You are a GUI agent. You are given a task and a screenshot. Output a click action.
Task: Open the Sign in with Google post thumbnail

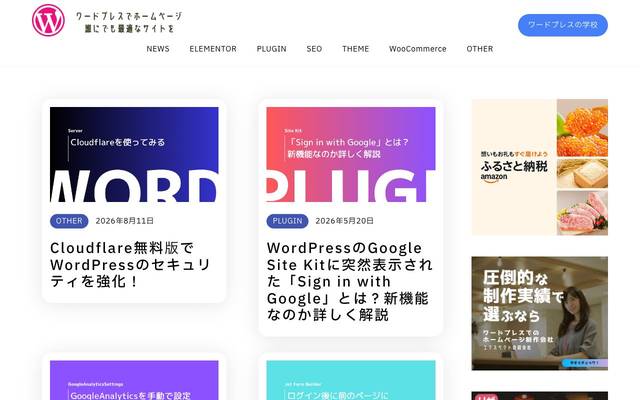pos(351,155)
